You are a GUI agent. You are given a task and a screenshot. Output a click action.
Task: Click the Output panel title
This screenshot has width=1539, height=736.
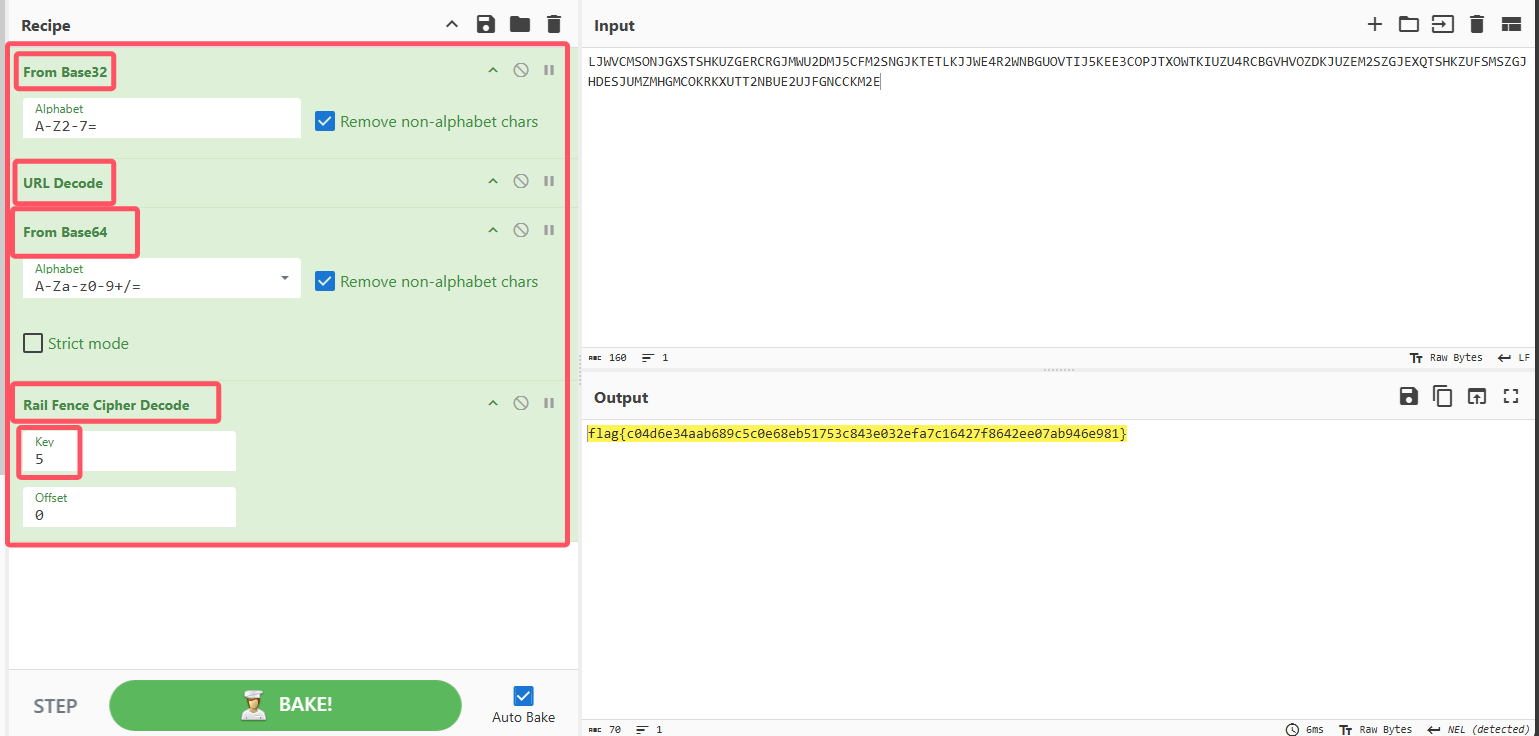(621, 398)
